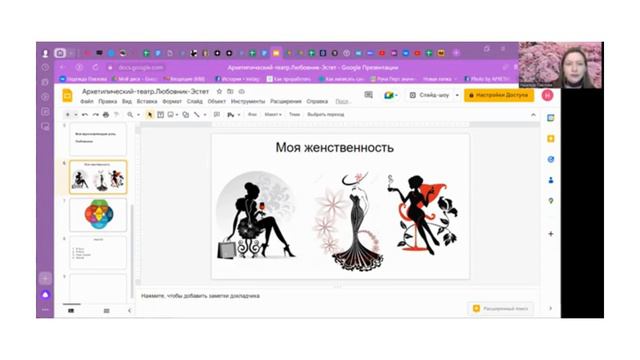Click the zoom magnifier icon
Screen dimensions: 640x360
point(130,115)
